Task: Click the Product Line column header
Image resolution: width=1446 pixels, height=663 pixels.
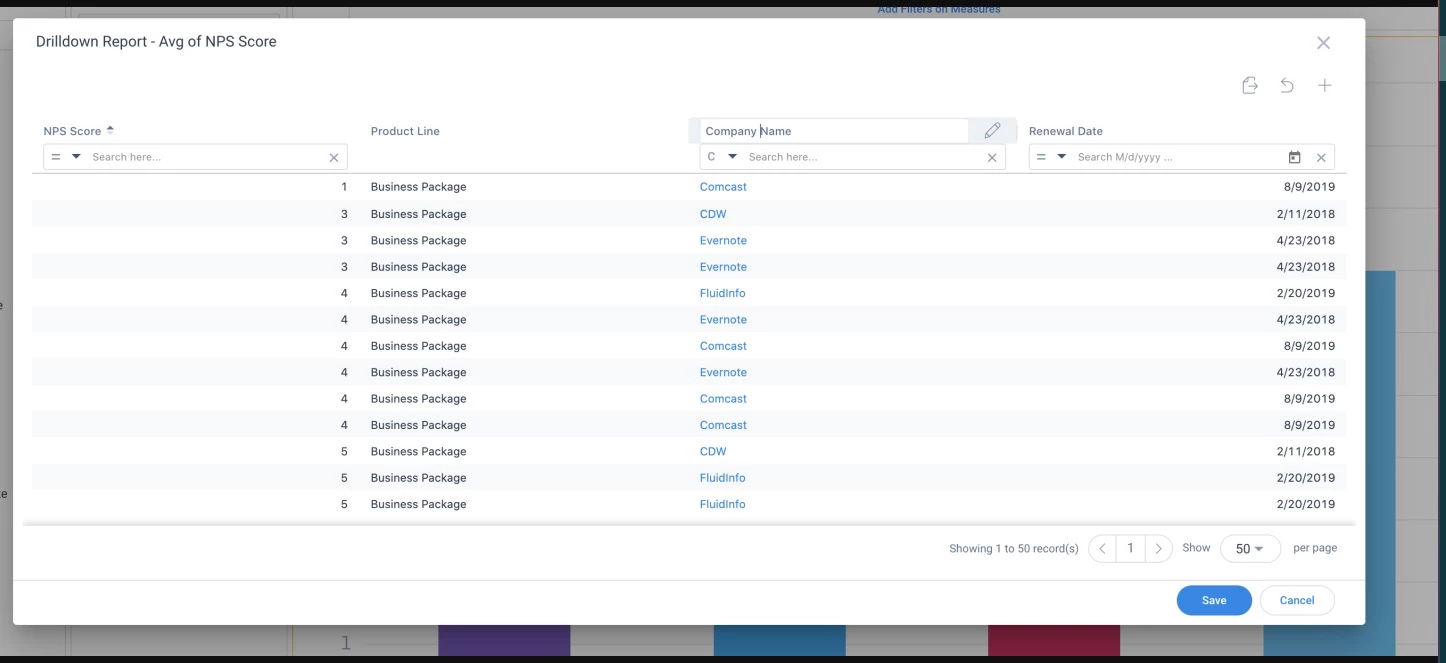Action: (x=405, y=131)
